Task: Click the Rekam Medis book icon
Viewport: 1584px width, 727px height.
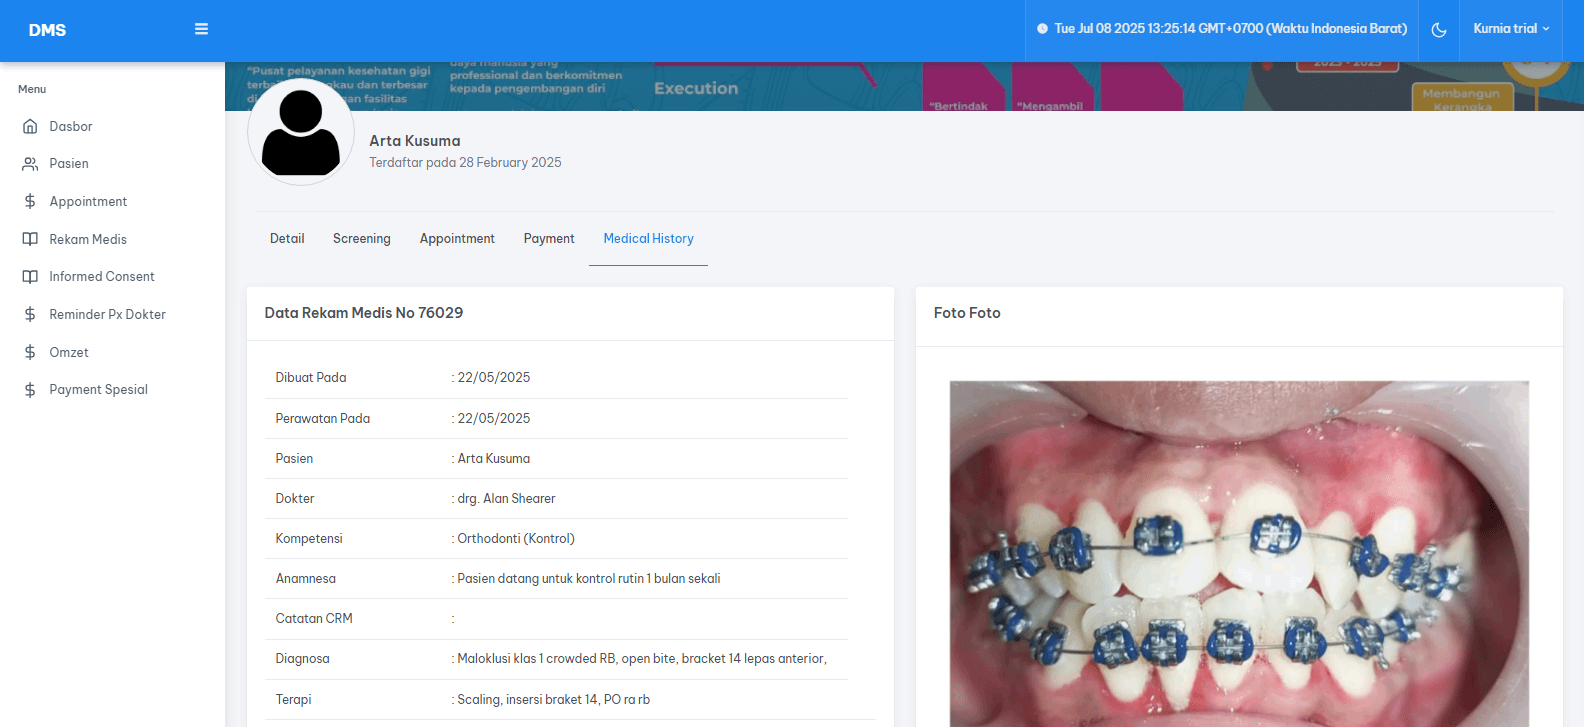Action: tap(30, 240)
